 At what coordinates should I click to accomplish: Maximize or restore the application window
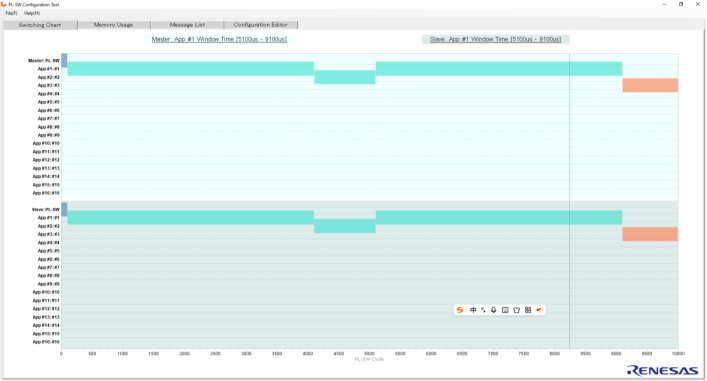[x=681, y=4]
